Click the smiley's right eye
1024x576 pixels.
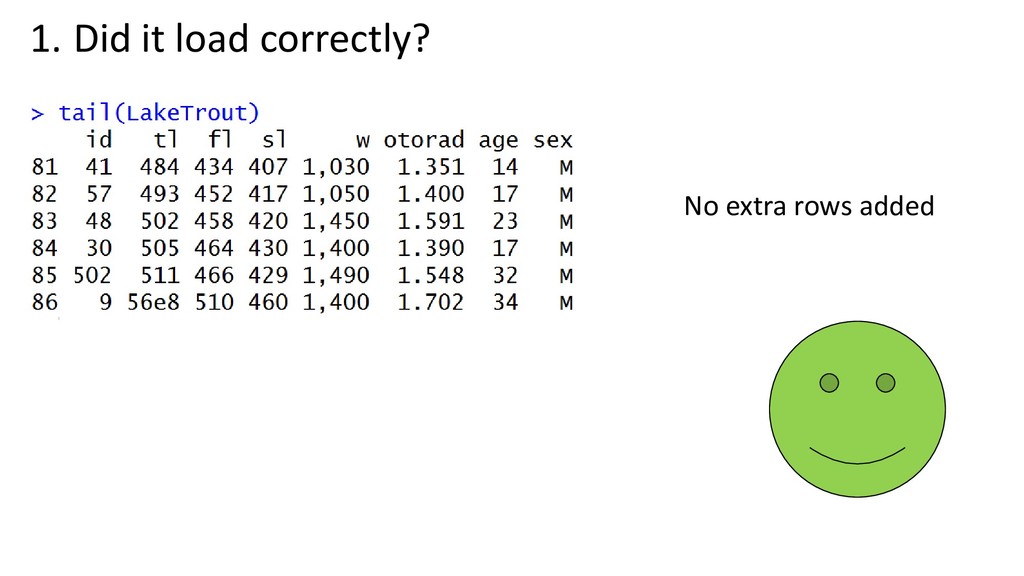click(x=886, y=383)
